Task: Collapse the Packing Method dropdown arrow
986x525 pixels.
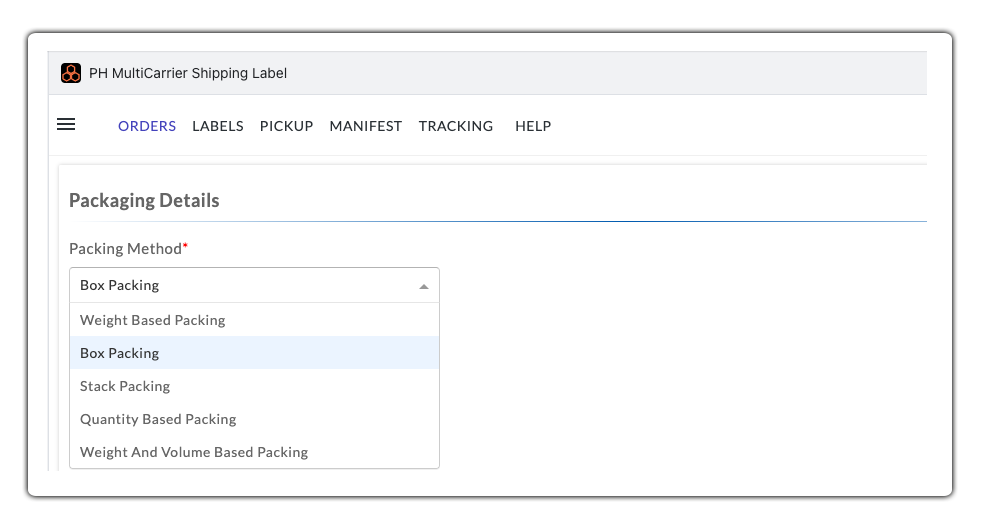Action: point(424,286)
